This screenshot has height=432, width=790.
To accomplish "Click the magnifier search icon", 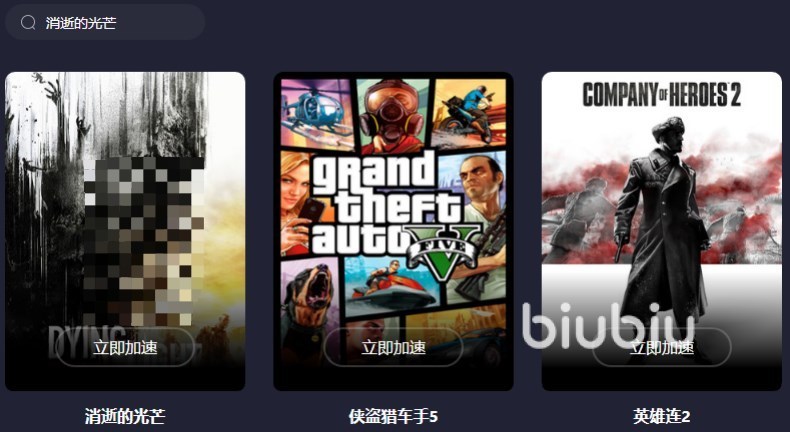I will tap(28, 22).
